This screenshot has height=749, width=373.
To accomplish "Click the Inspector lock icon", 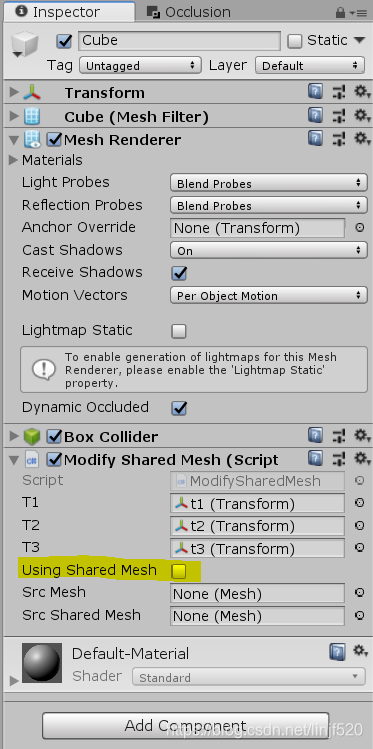I will [x=341, y=12].
